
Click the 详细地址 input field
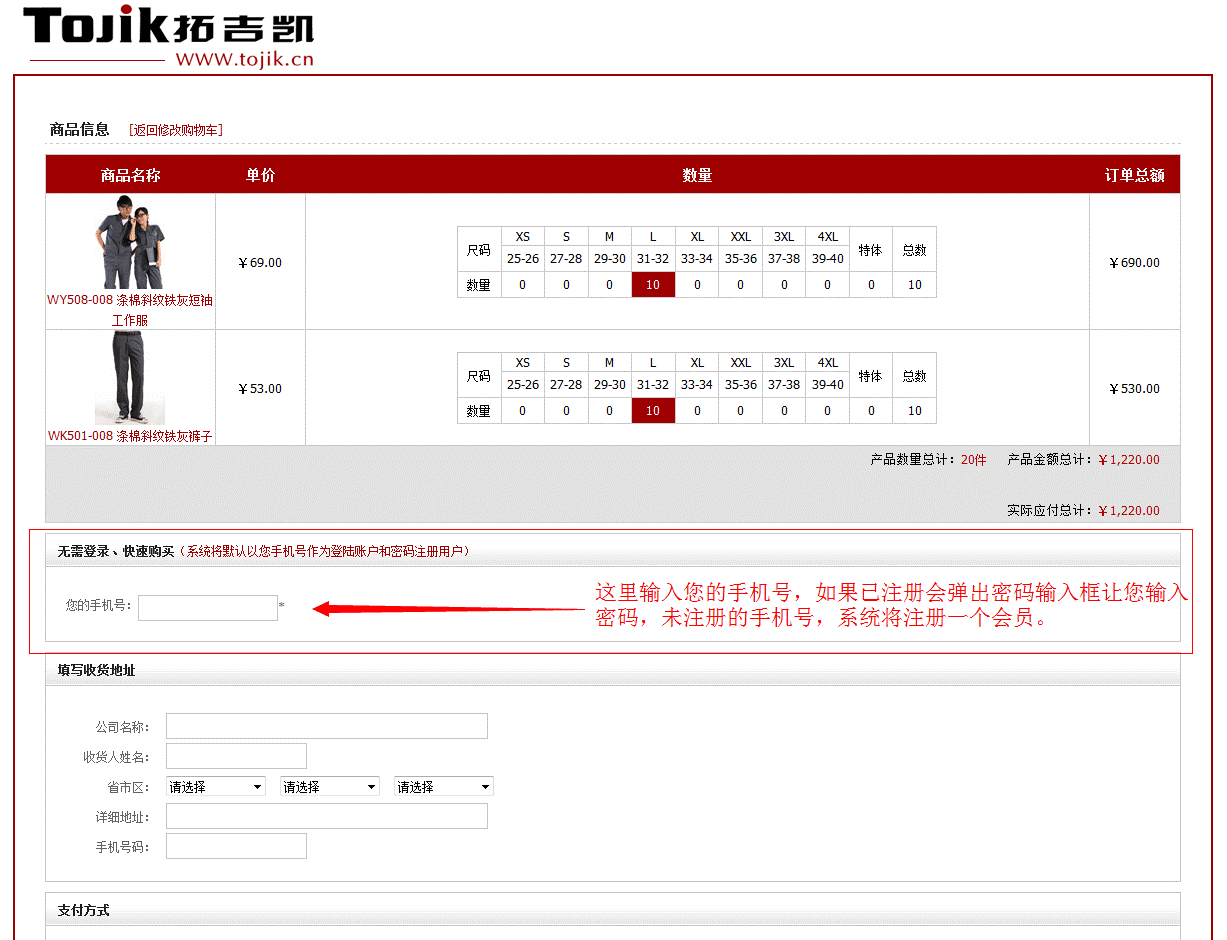tap(326, 816)
